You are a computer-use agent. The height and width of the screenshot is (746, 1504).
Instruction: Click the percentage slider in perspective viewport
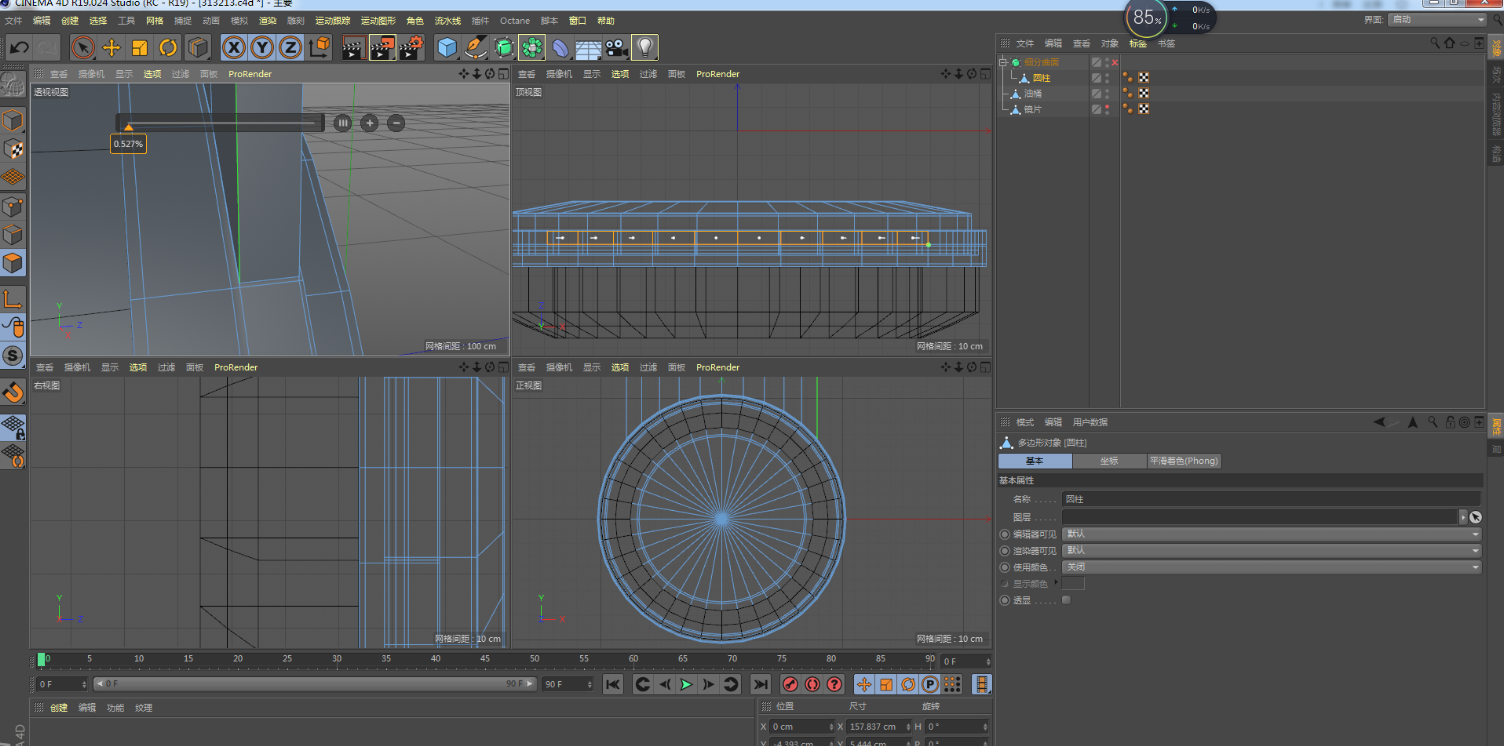tap(220, 123)
